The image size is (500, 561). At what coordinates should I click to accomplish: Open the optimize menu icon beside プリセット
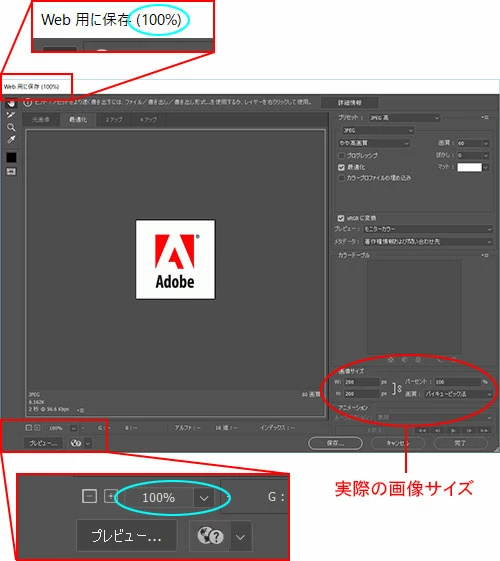coord(485,117)
